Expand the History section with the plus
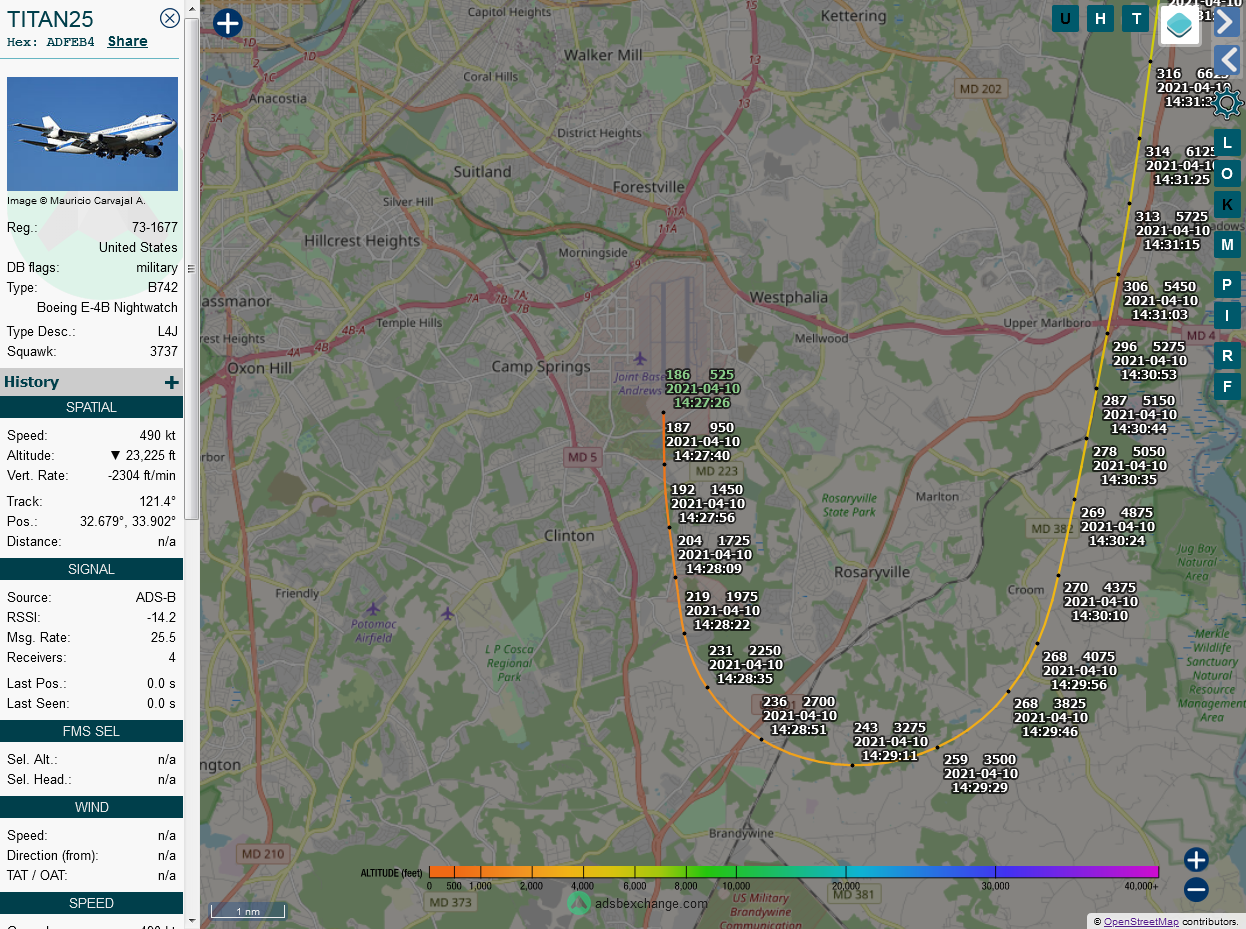The width and height of the screenshot is (1246, 929). pyautogui.click(x=172, y=382)
